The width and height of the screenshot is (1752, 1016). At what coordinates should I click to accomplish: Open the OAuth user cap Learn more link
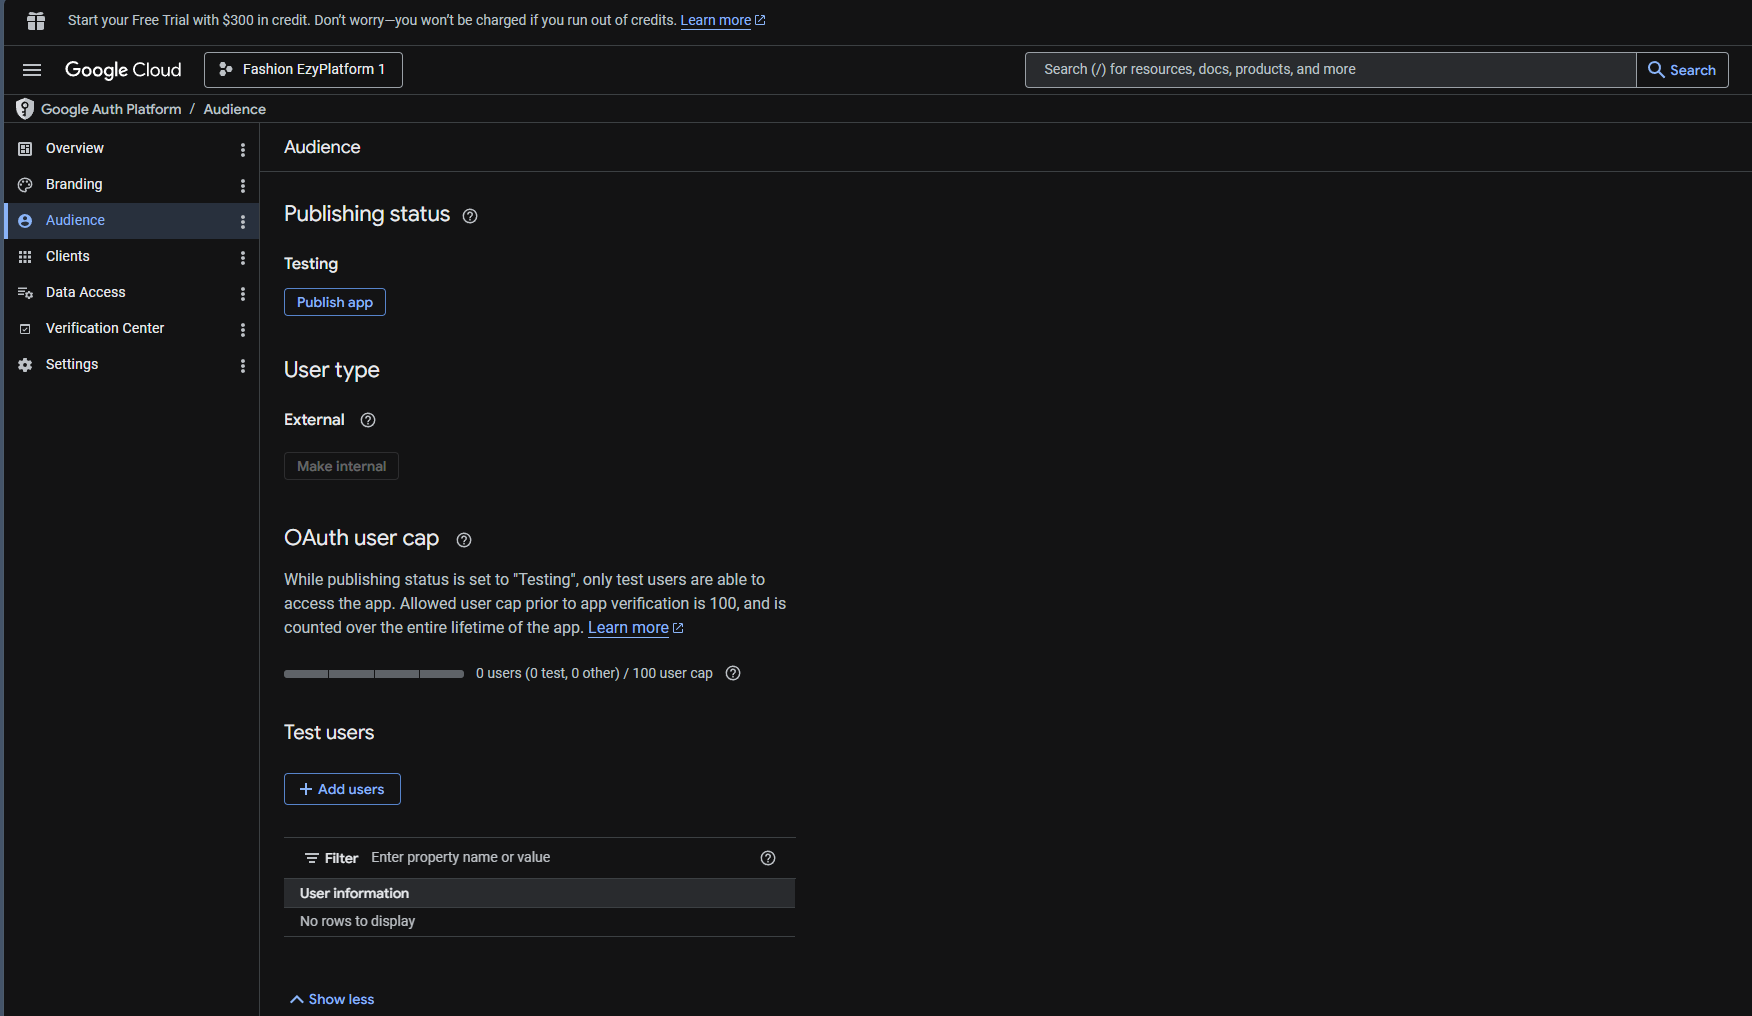[628, 628]
